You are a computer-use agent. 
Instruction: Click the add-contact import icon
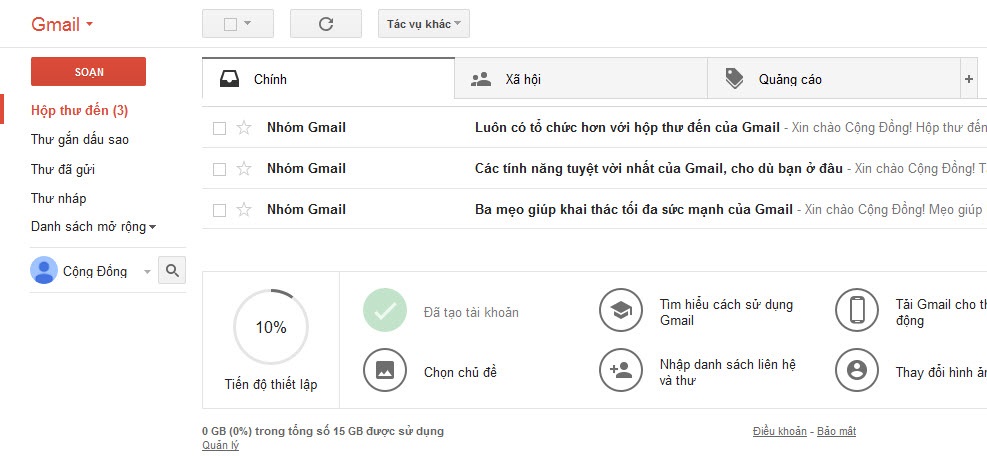point(621,370)
